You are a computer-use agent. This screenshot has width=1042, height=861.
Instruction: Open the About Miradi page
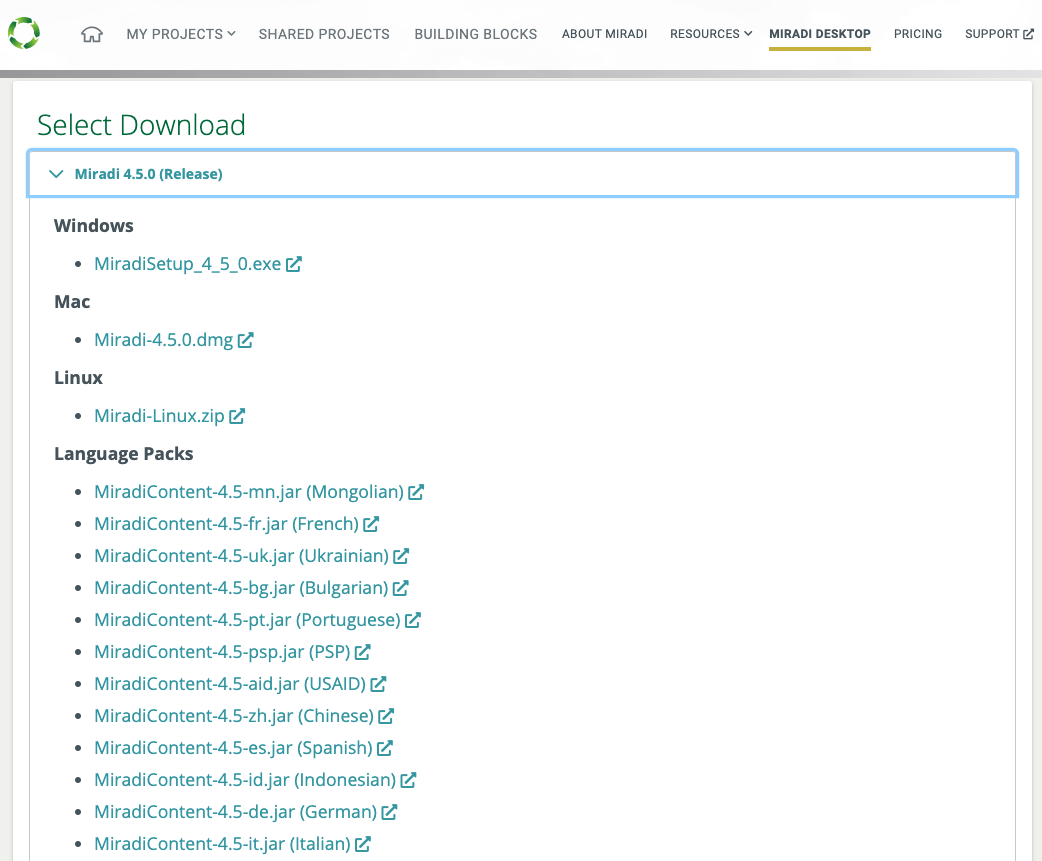(x=604, y=34)
